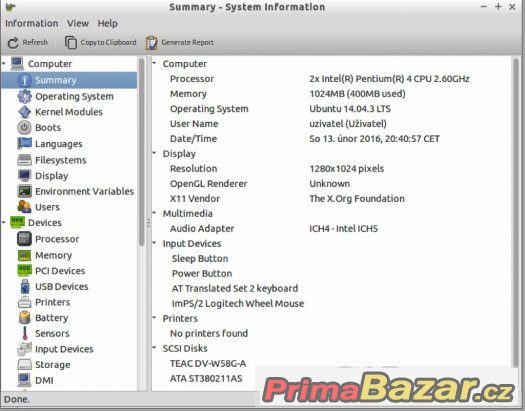Click the Devices category icon in sidebar
Screen dimensions: 525x411
pyautogui.click(x=17, y=223)
